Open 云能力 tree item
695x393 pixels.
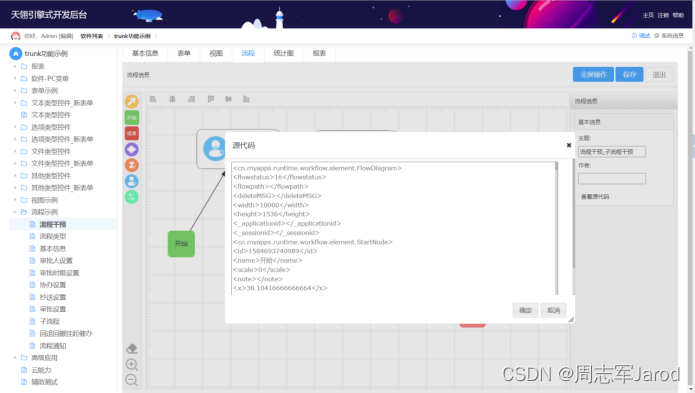41,370
